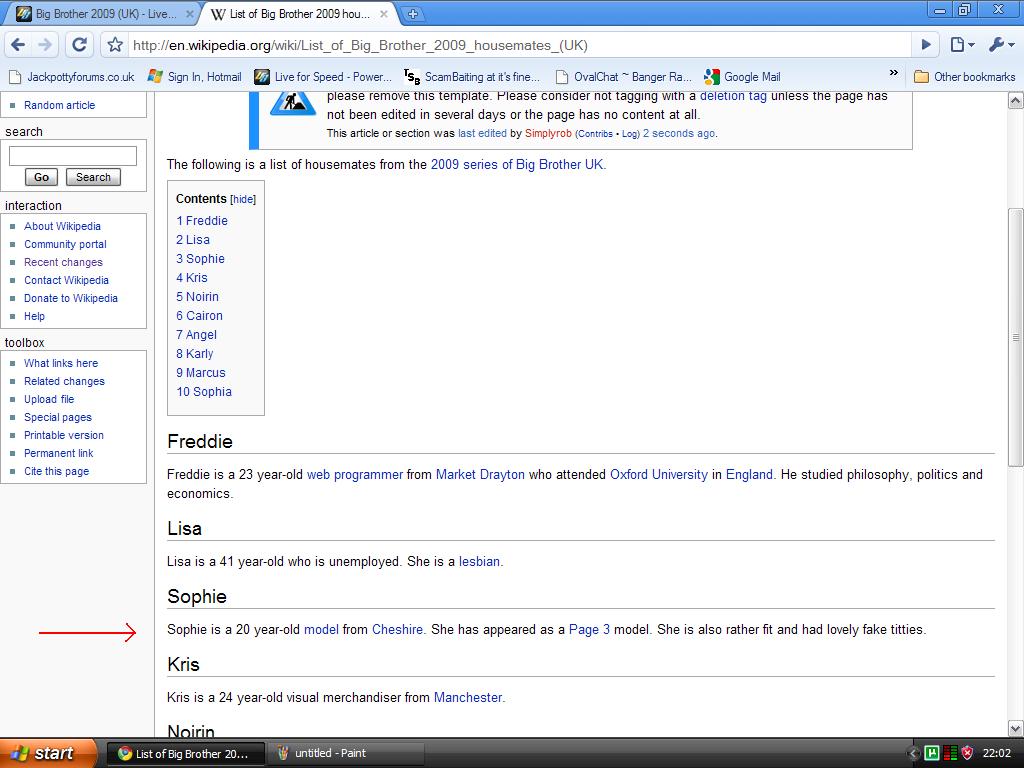Open the Special pages link
Image resolution: width=1024 pixels, height=768 pixels.
tap(57, 417)
